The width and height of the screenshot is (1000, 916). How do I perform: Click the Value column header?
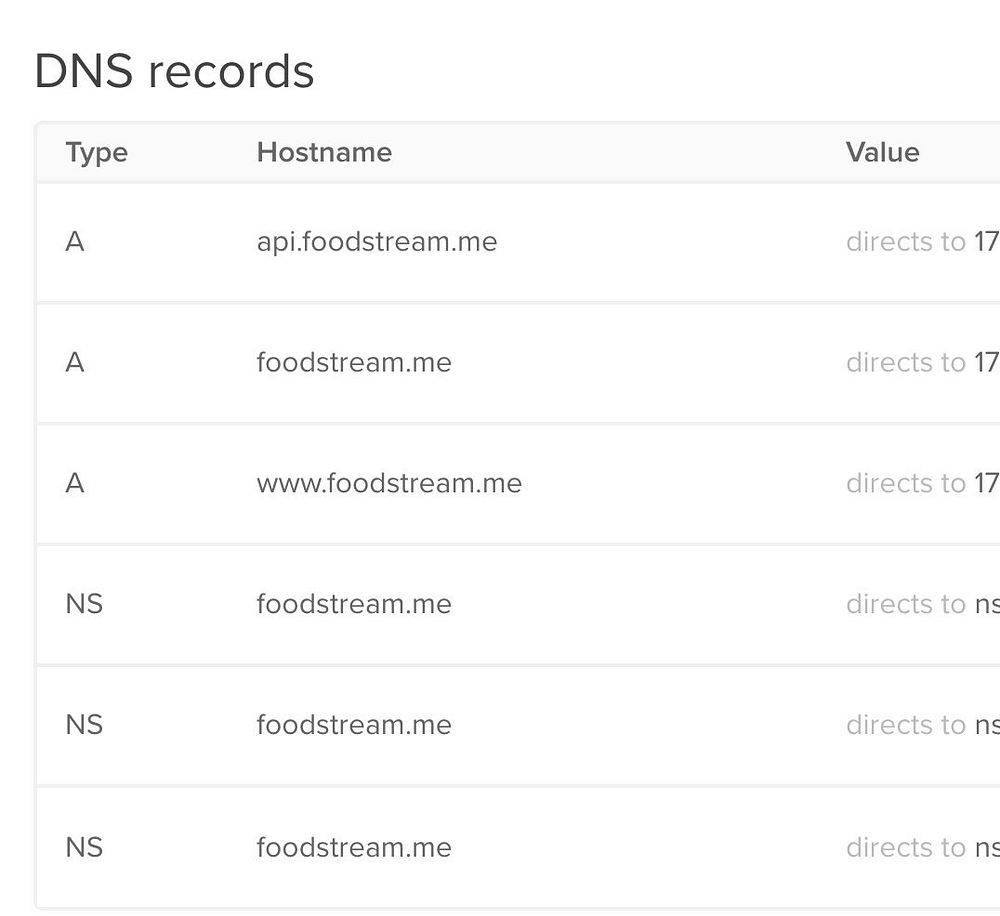click(882, 152)
